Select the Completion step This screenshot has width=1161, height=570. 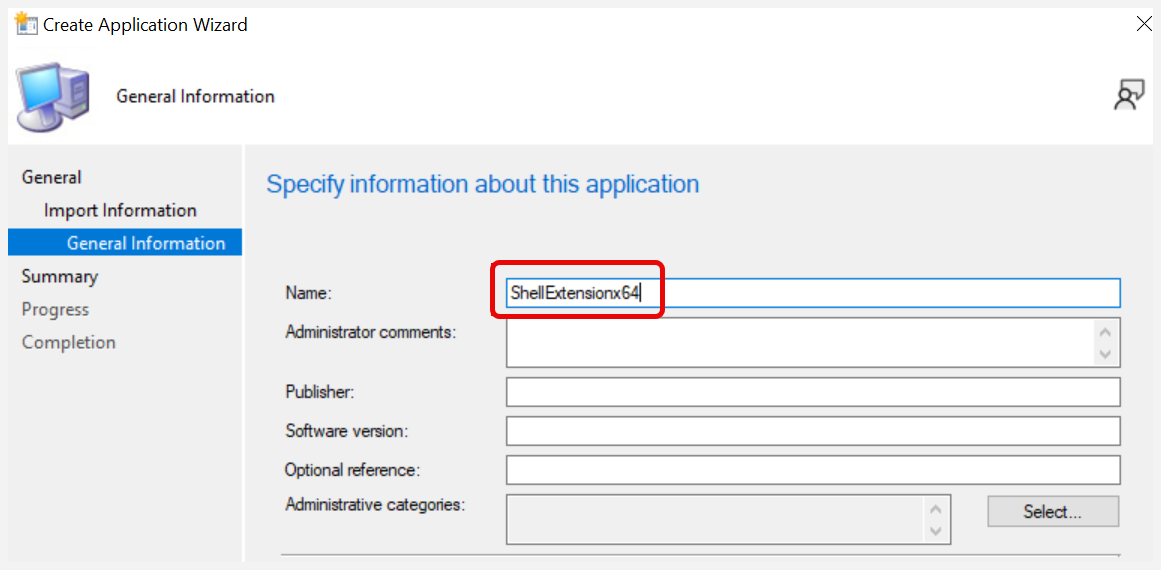tap(68, 343)
